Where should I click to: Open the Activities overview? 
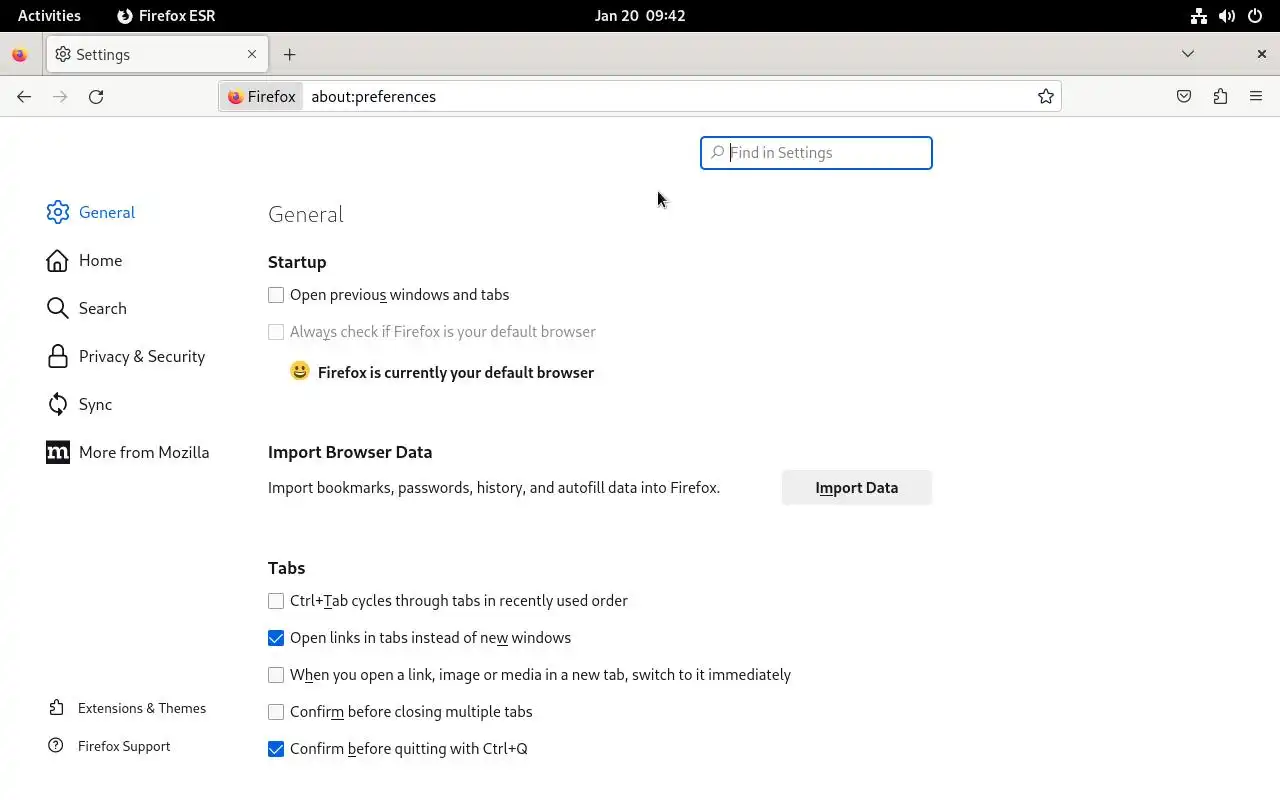tap(49, 16)
